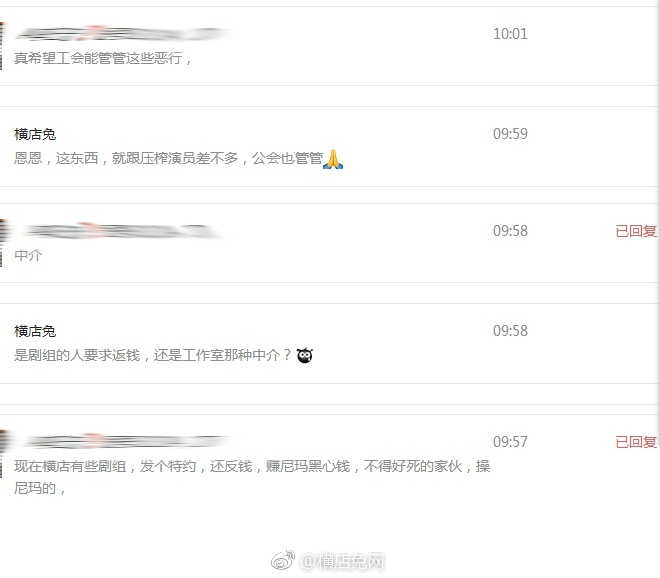
Task: Open the 中介 message row
Action: (328, 243)
